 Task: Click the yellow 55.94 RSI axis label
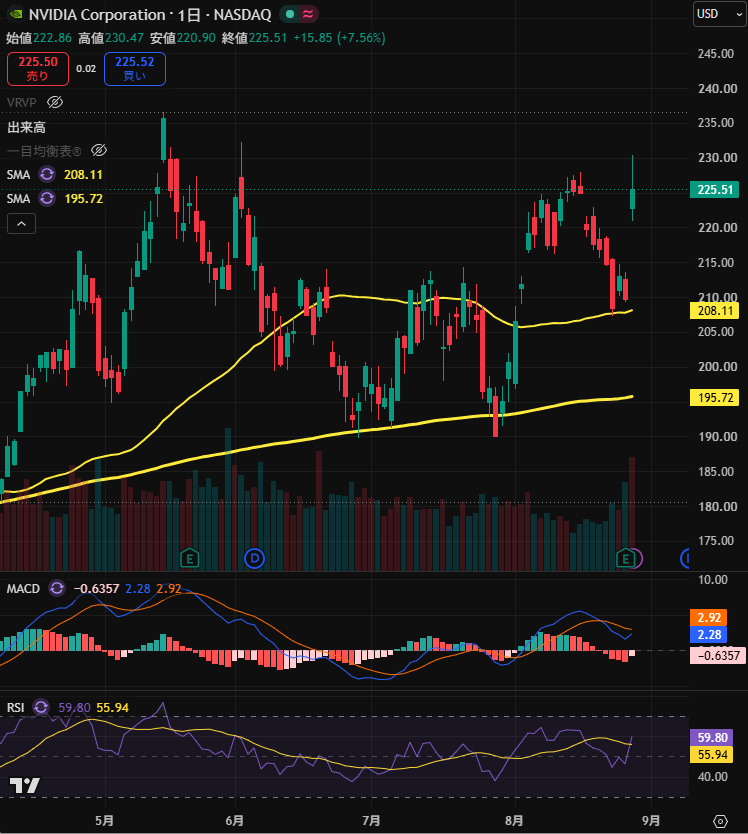[x=712, y=754]
